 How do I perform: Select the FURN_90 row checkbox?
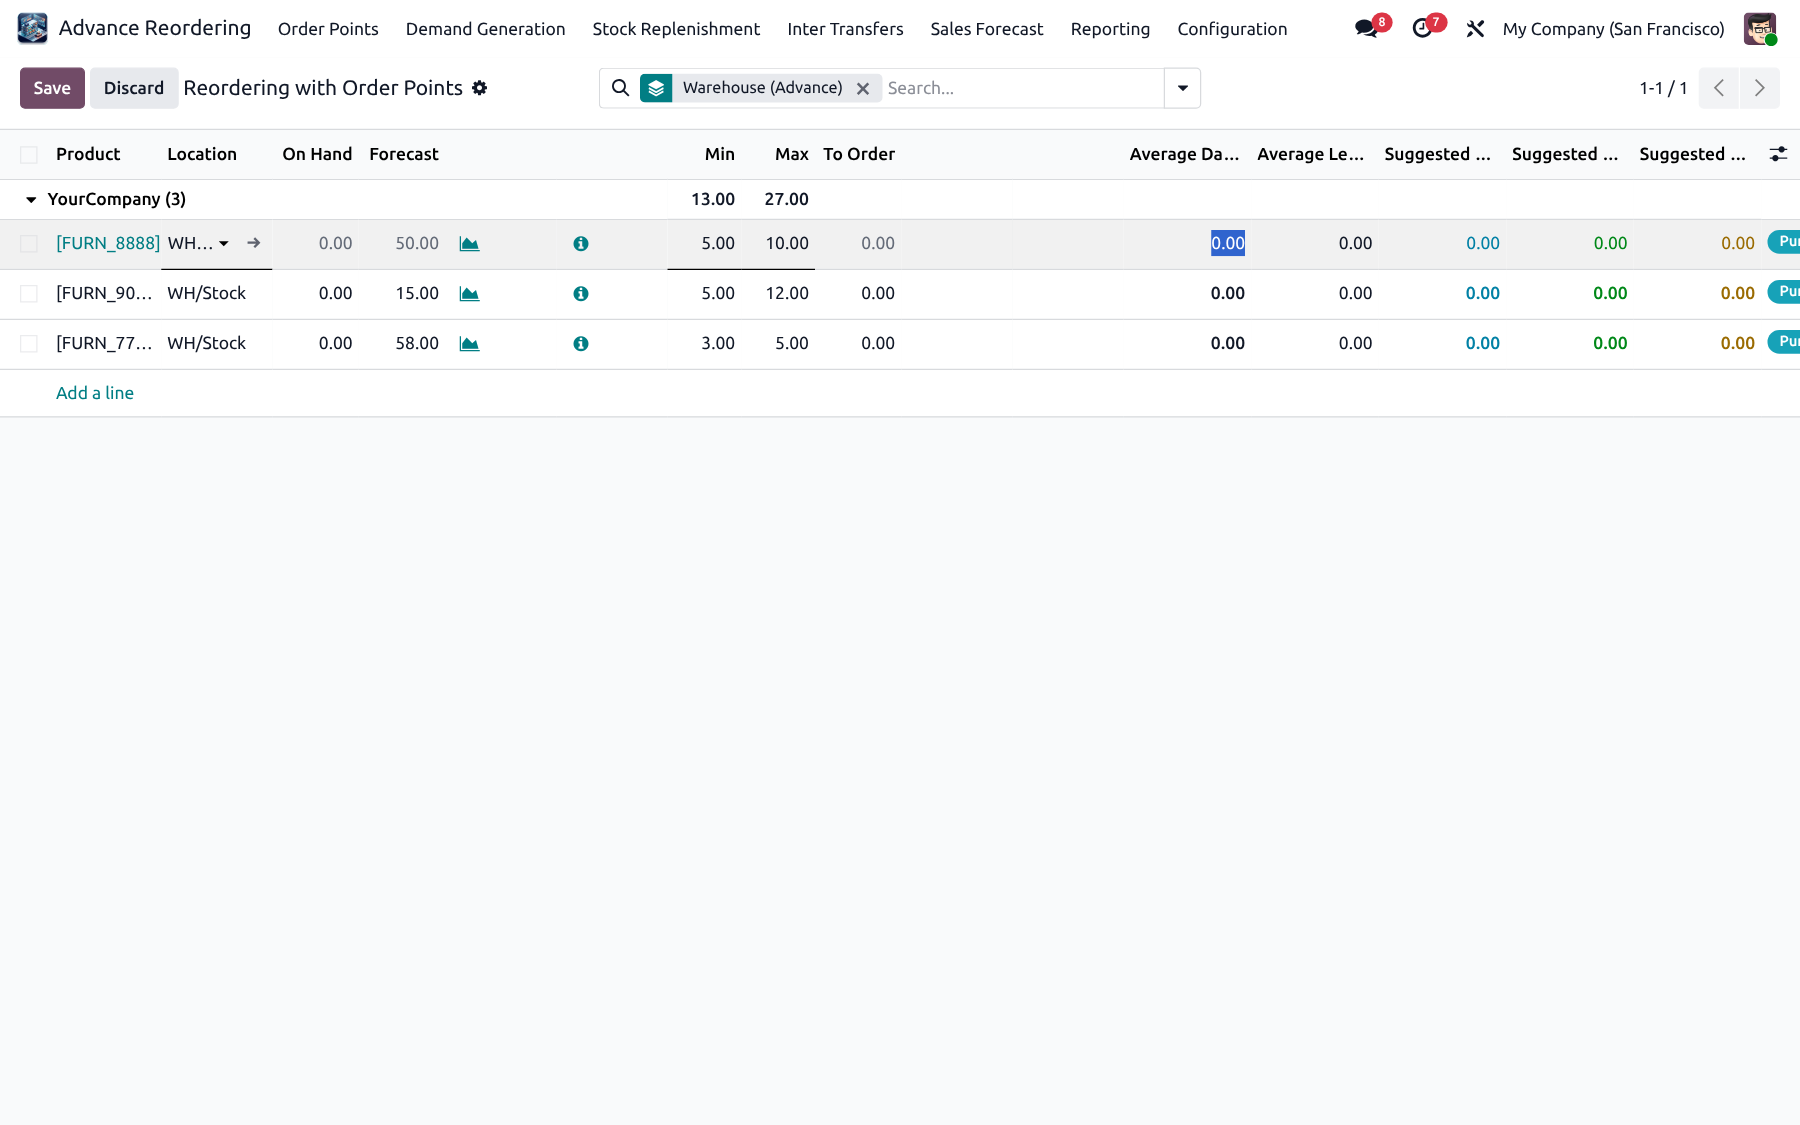(29, 294)
